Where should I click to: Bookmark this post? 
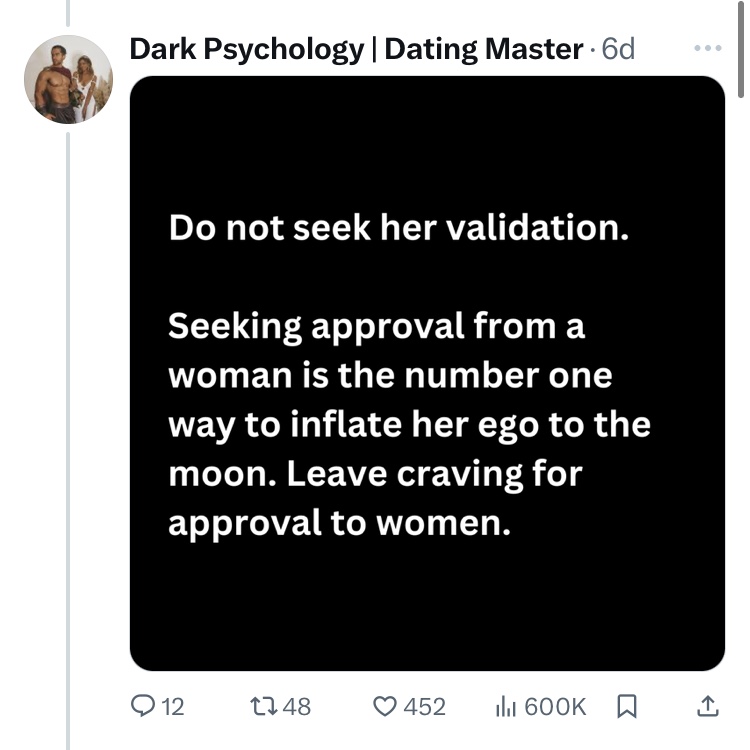[627, 706]
